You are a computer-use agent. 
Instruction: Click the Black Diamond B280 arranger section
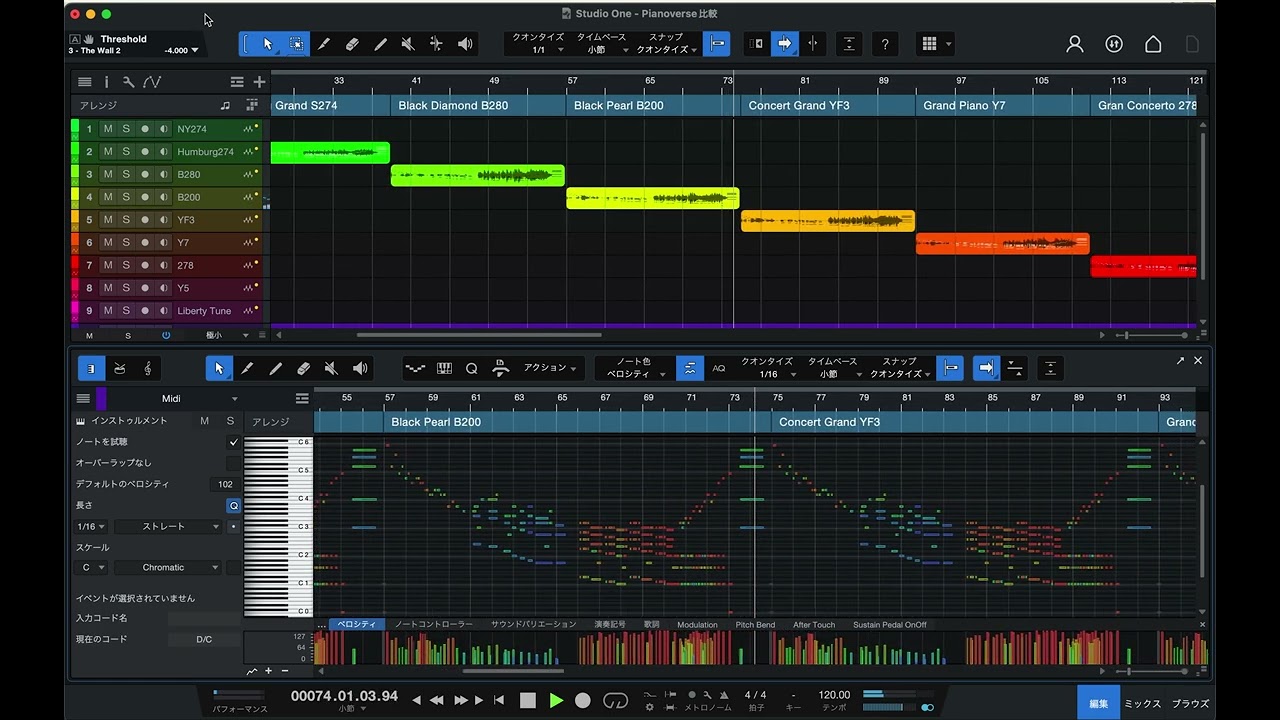coord(478,105)
